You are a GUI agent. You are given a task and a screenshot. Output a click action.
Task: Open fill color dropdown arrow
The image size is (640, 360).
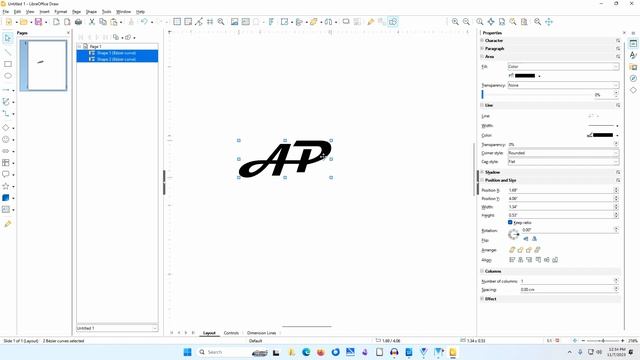[539, 76]
